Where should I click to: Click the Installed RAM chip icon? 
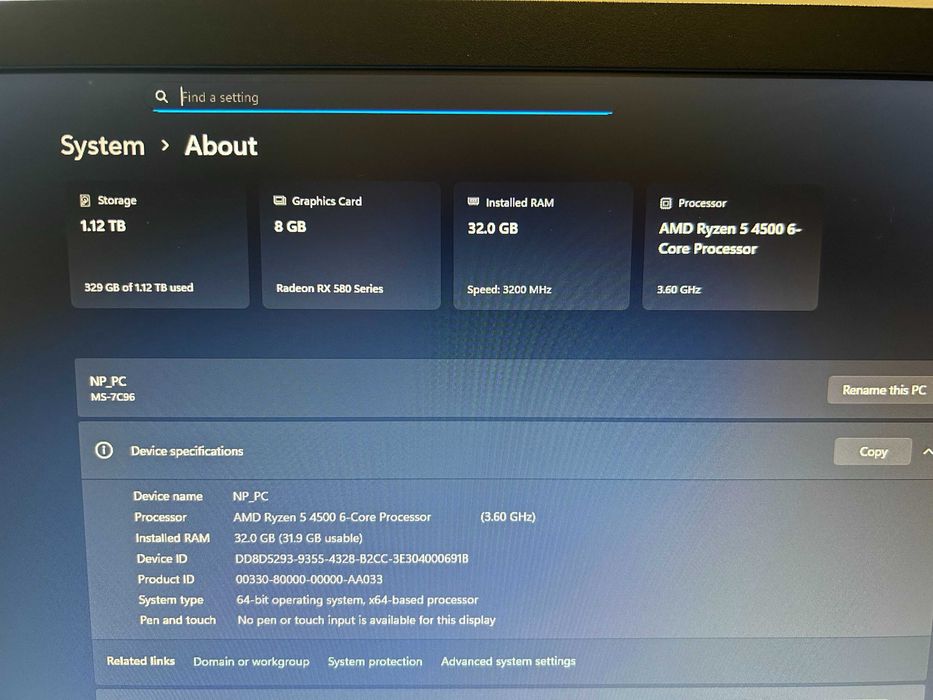pyautogui.click(x=474, y=202)
